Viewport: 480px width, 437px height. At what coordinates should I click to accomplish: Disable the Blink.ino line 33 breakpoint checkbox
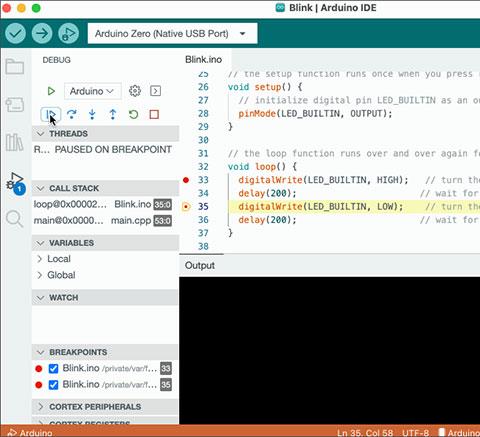click(x=53, y=369)
